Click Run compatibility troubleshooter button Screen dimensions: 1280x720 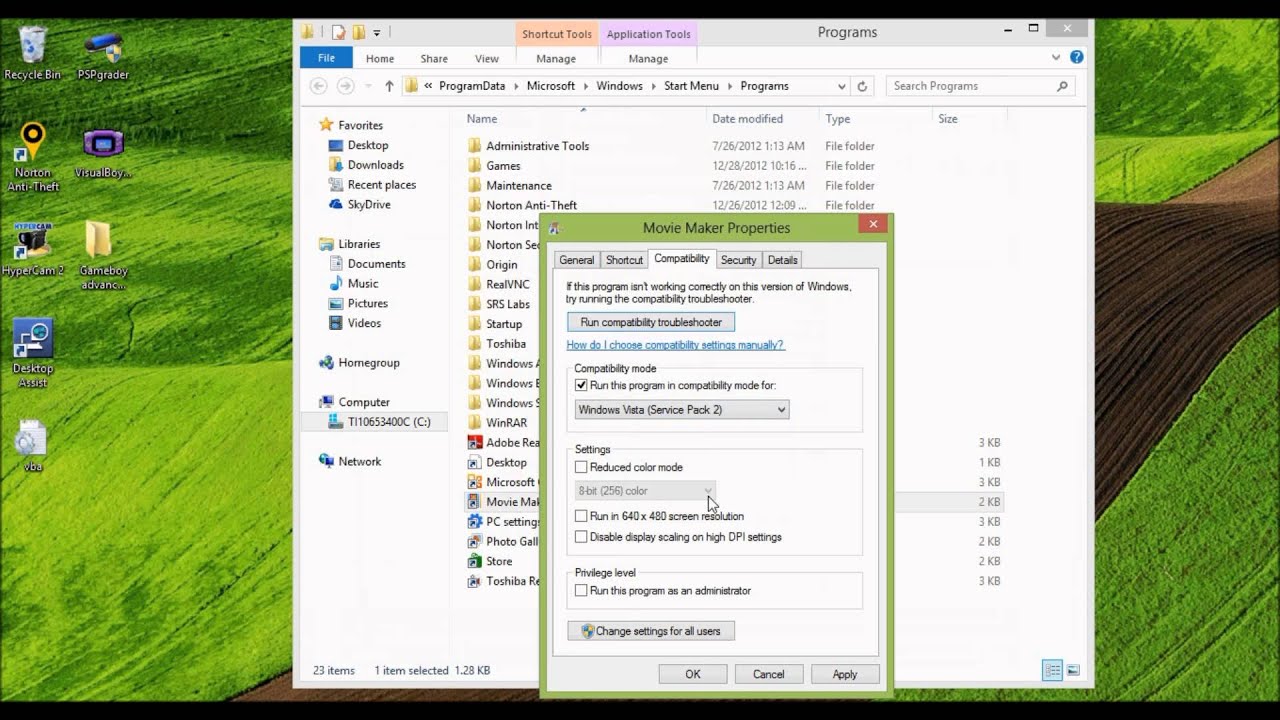tap(651, 322)
